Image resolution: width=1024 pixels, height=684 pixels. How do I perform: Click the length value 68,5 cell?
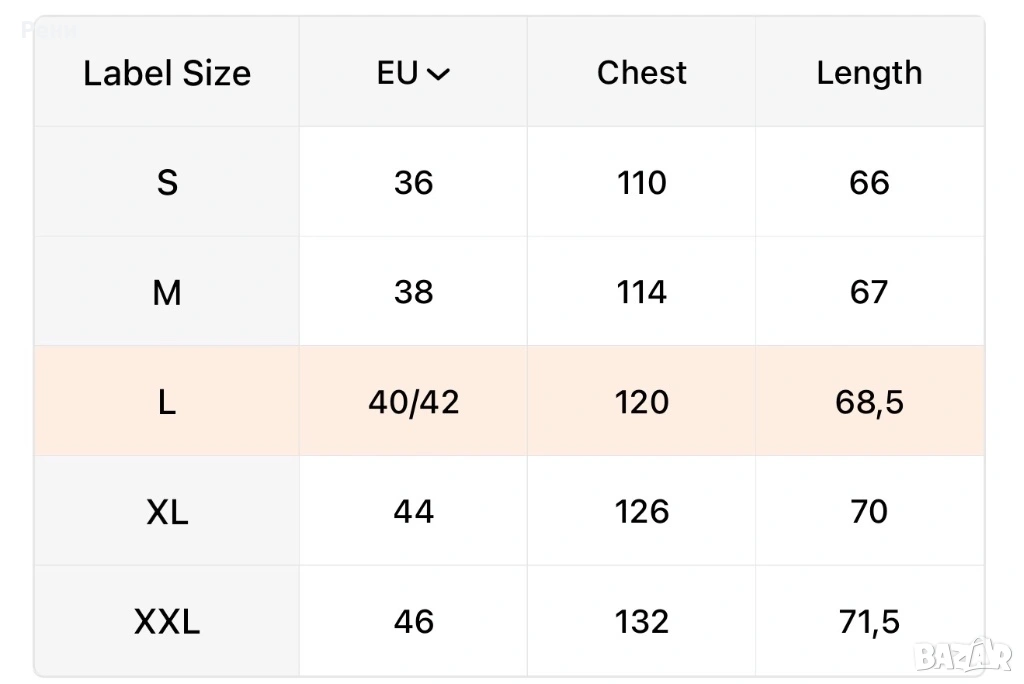click(x=869, y=402)
